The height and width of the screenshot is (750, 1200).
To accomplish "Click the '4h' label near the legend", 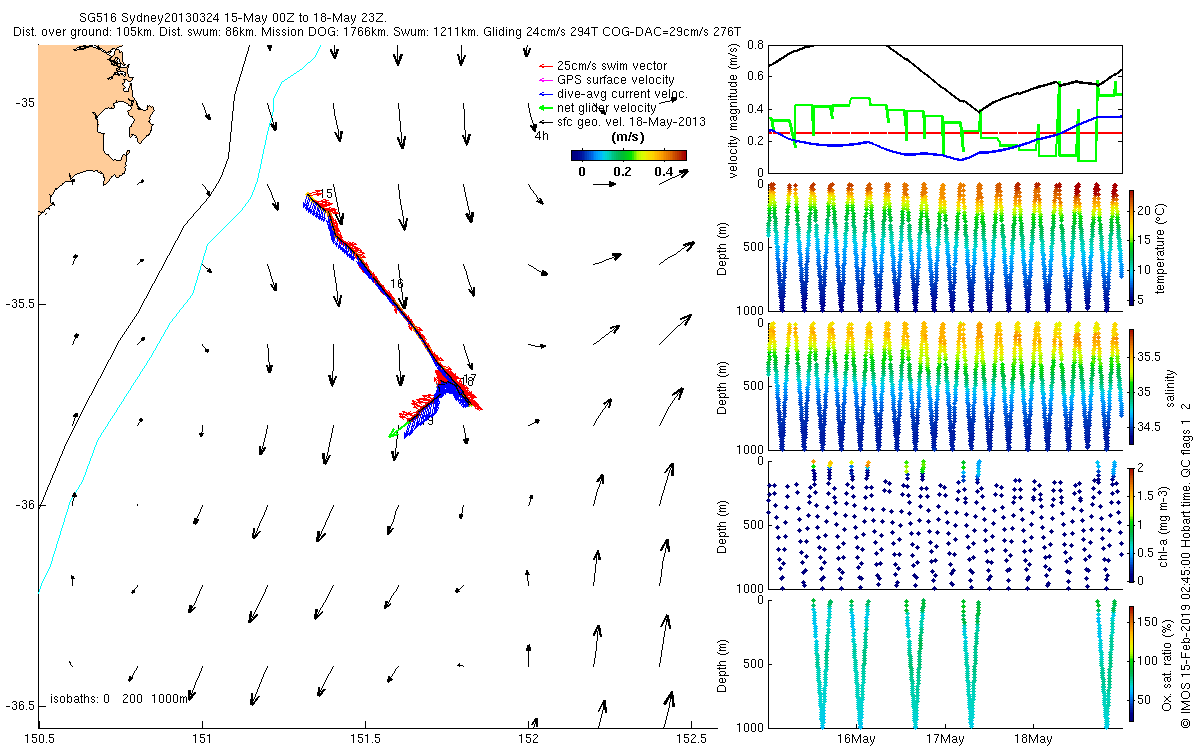I will [541, 135].
